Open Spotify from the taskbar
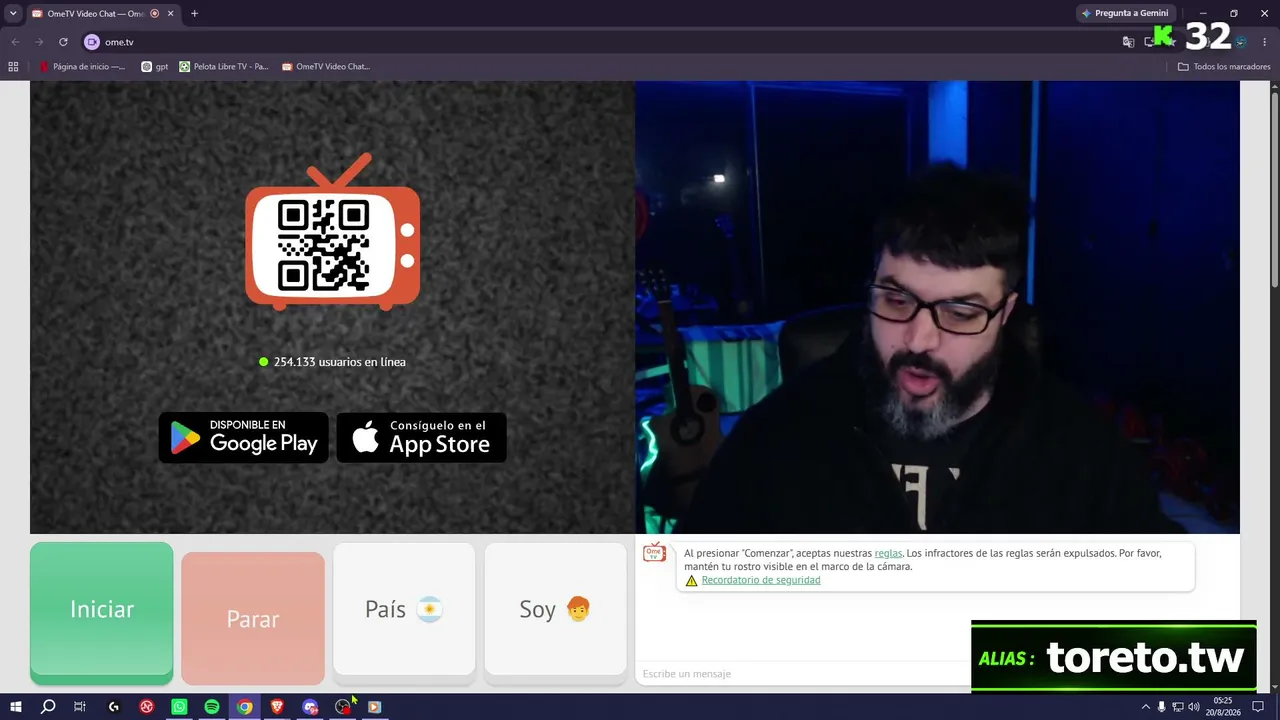This screenshot has height=720, width=1280. (x=212, y=707)
